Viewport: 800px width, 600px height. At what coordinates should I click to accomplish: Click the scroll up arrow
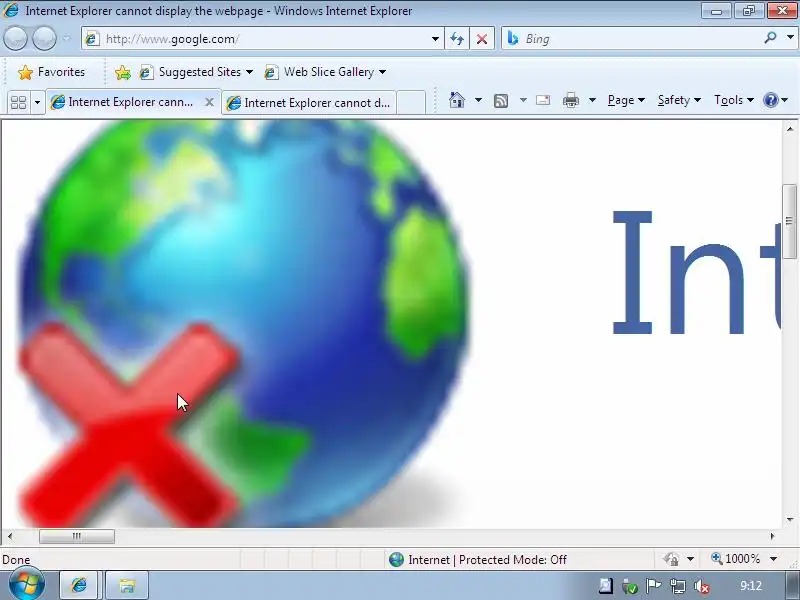tap(789, 129)
